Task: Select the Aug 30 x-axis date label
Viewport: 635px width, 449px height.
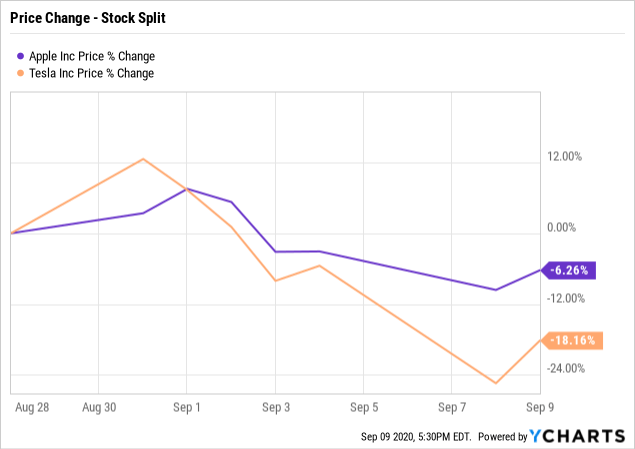Action: coord(100,407)
